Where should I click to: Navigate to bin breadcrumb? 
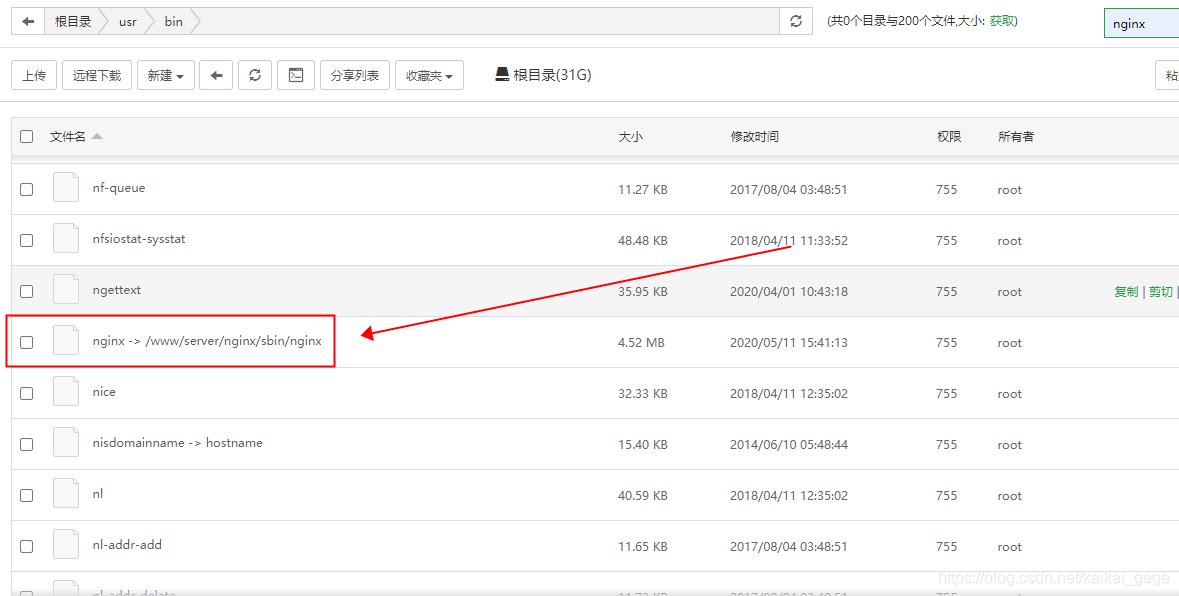click(x=174, y=22)
